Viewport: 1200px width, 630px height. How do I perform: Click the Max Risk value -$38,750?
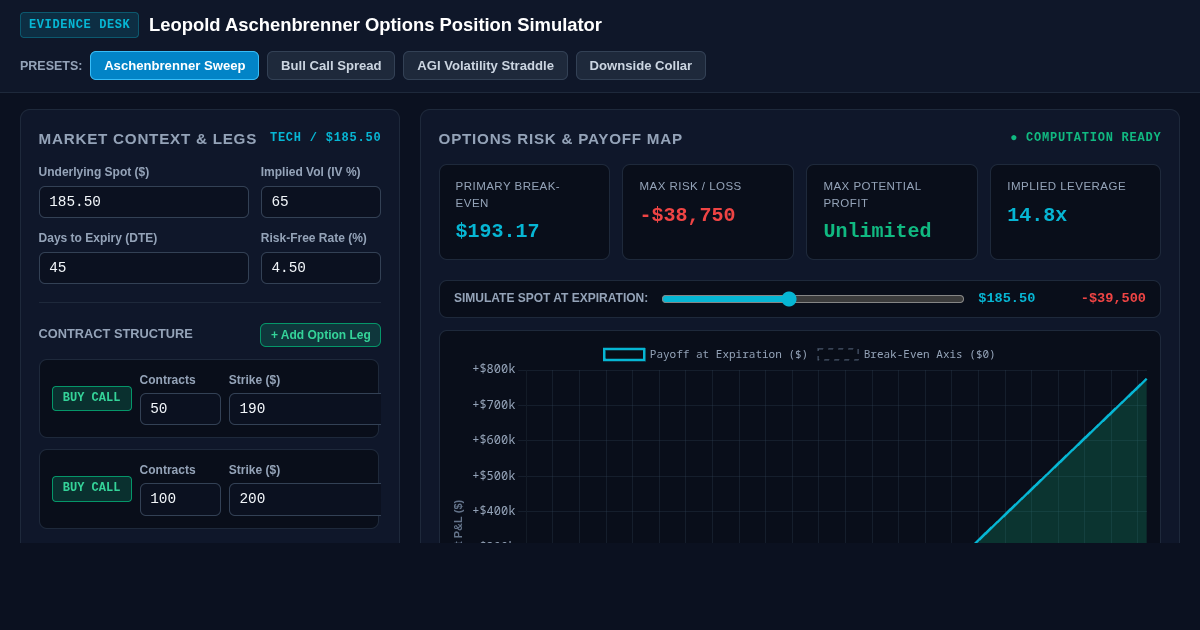(x=687, y=215)
